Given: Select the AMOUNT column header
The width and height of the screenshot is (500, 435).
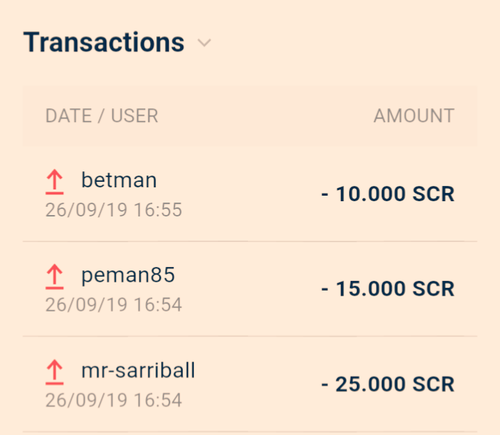Looking at the screenshot, I should (414, 116).
